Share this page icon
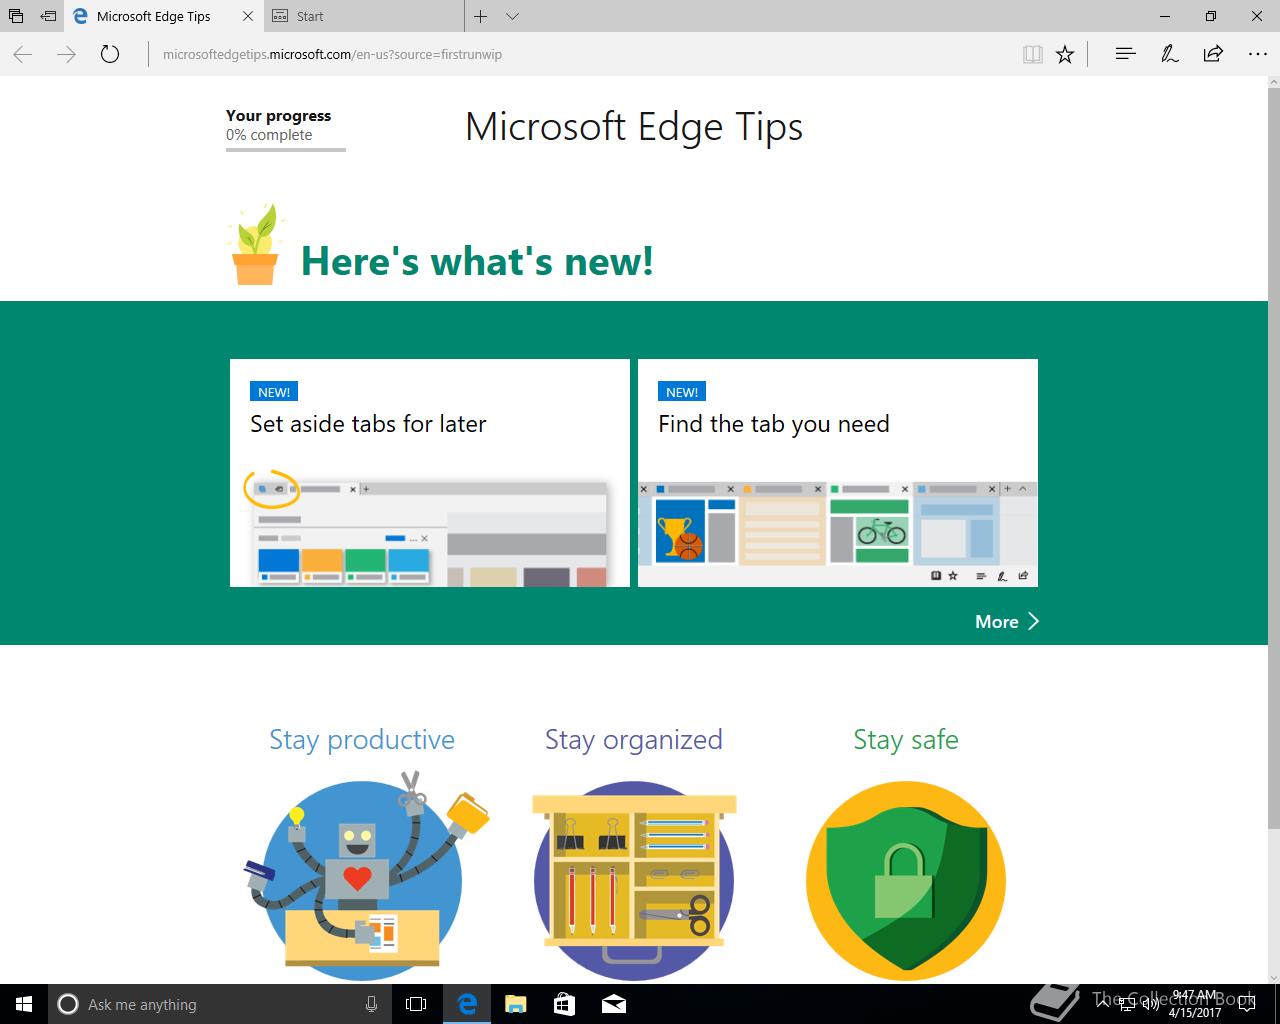1280x1024 pixels. tap(1213, 54)
